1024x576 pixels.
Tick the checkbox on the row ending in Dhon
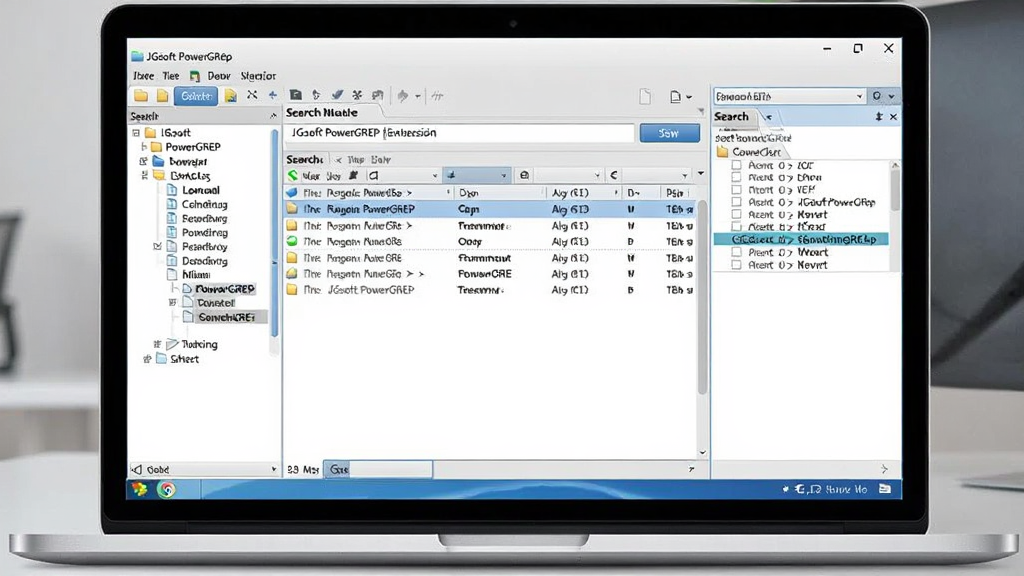736,177
